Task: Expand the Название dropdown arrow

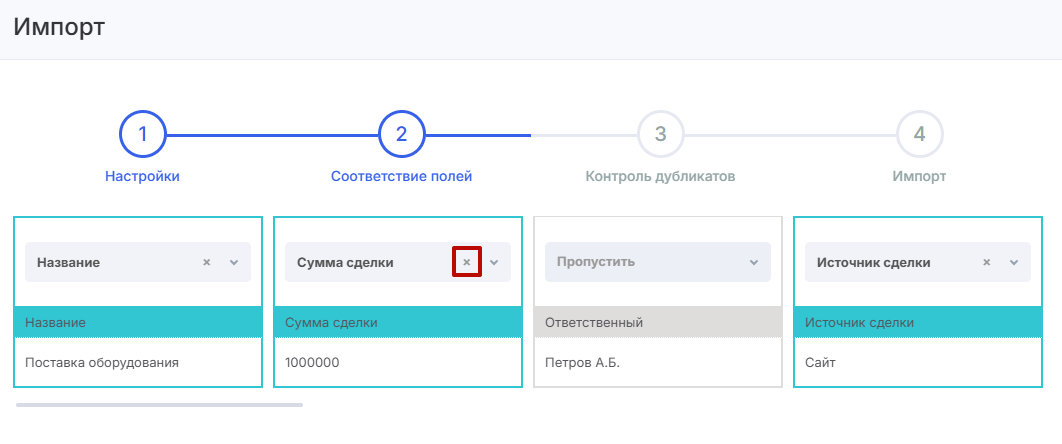Action: (234, 263)
